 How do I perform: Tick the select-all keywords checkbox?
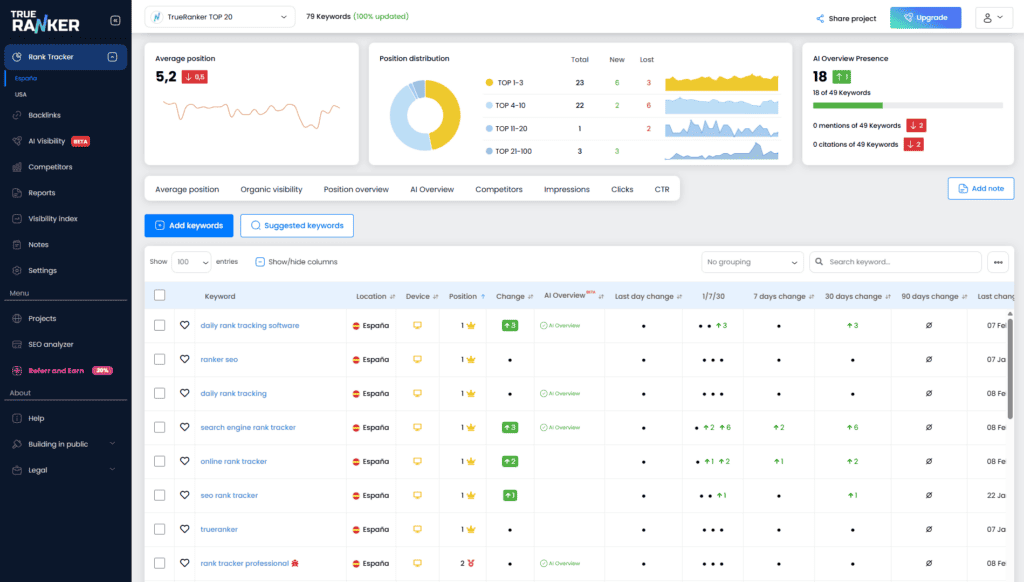(x=159, y=296)
